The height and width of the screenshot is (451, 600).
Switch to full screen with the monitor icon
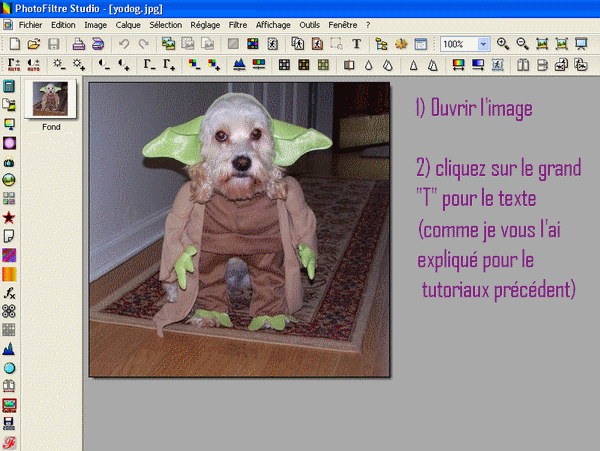pos(581,44)
